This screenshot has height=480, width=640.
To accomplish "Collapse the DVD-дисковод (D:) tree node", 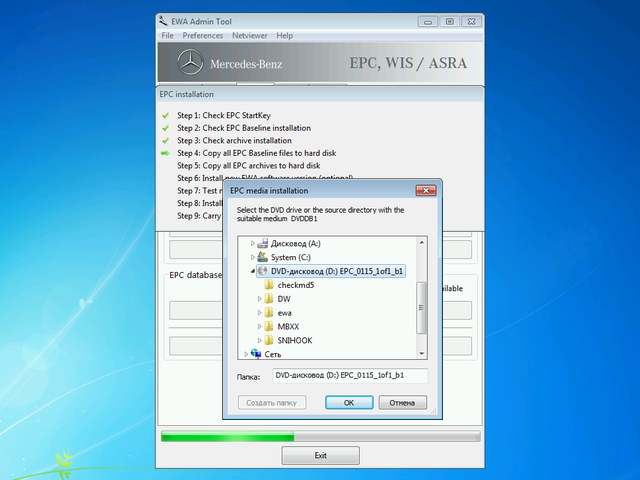I will click(253, 271).
